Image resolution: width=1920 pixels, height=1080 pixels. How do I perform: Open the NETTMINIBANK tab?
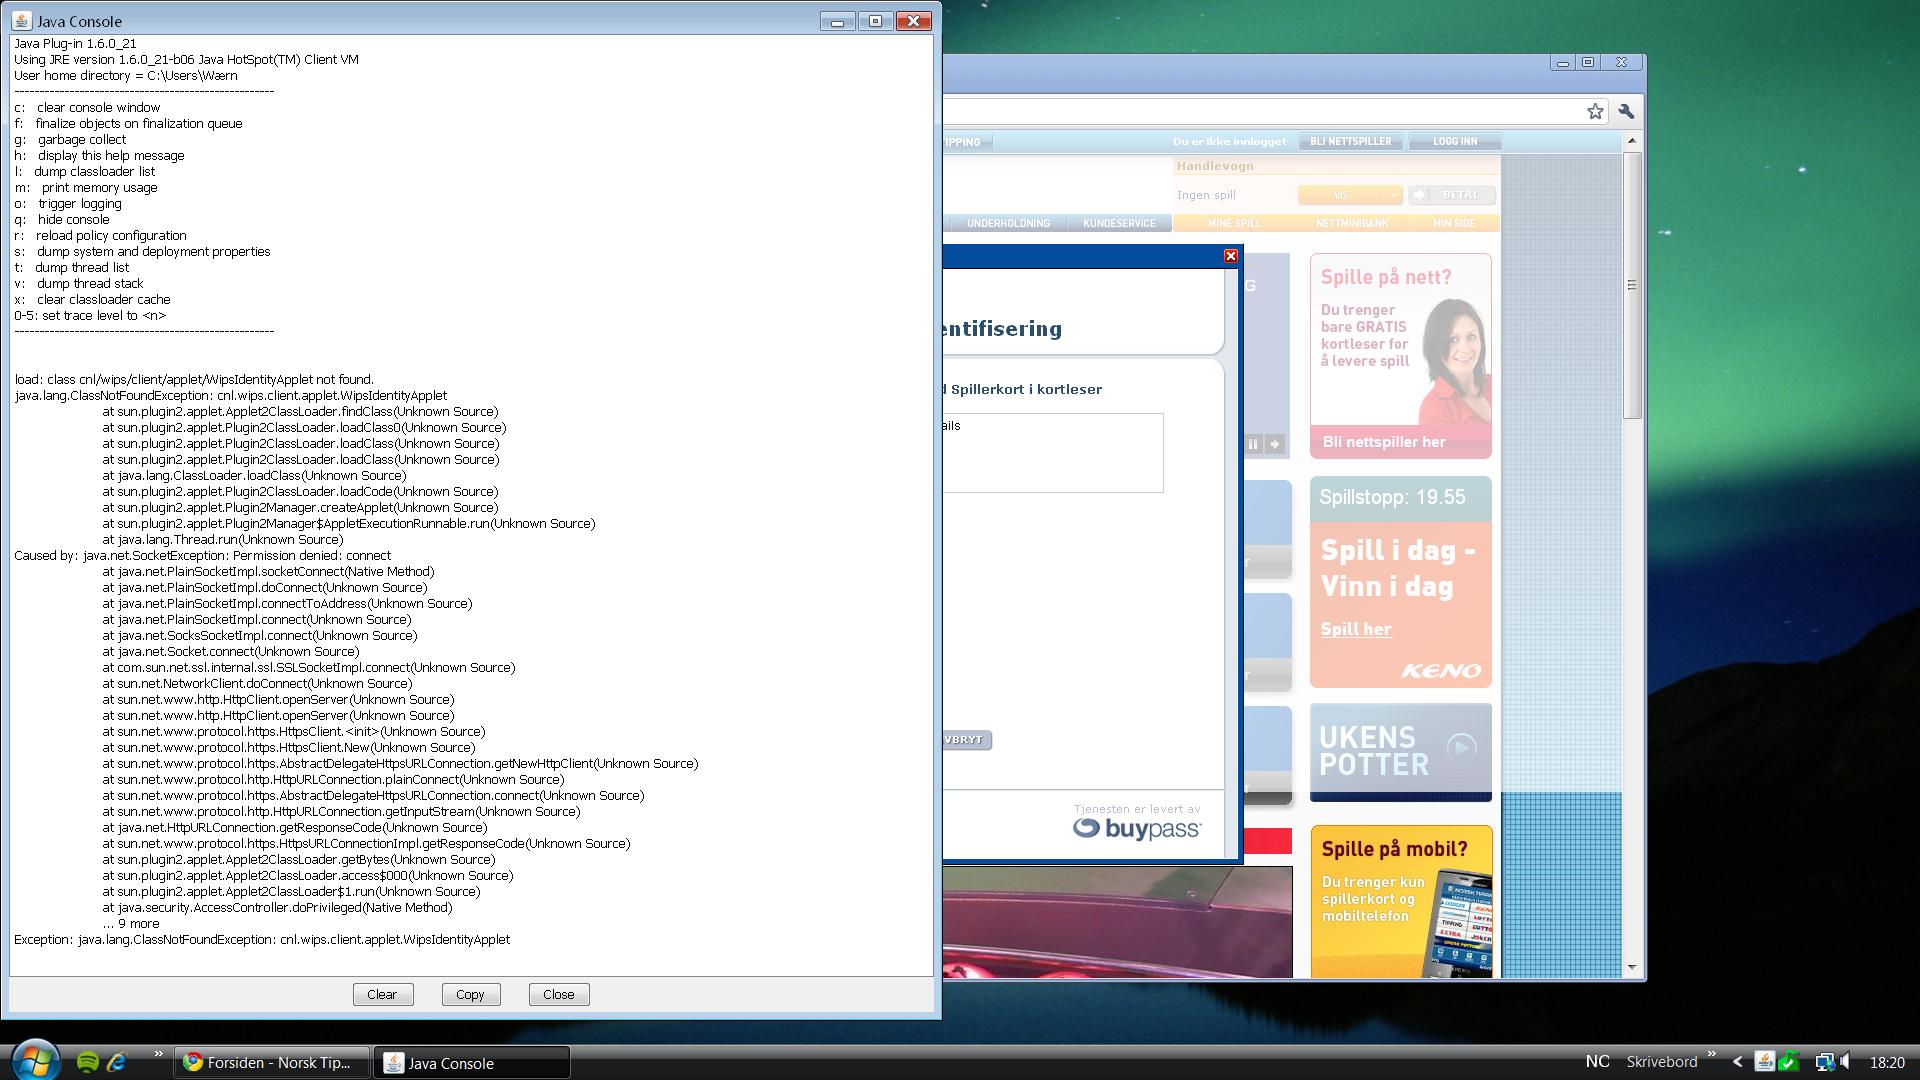(x=1352, y=223)
